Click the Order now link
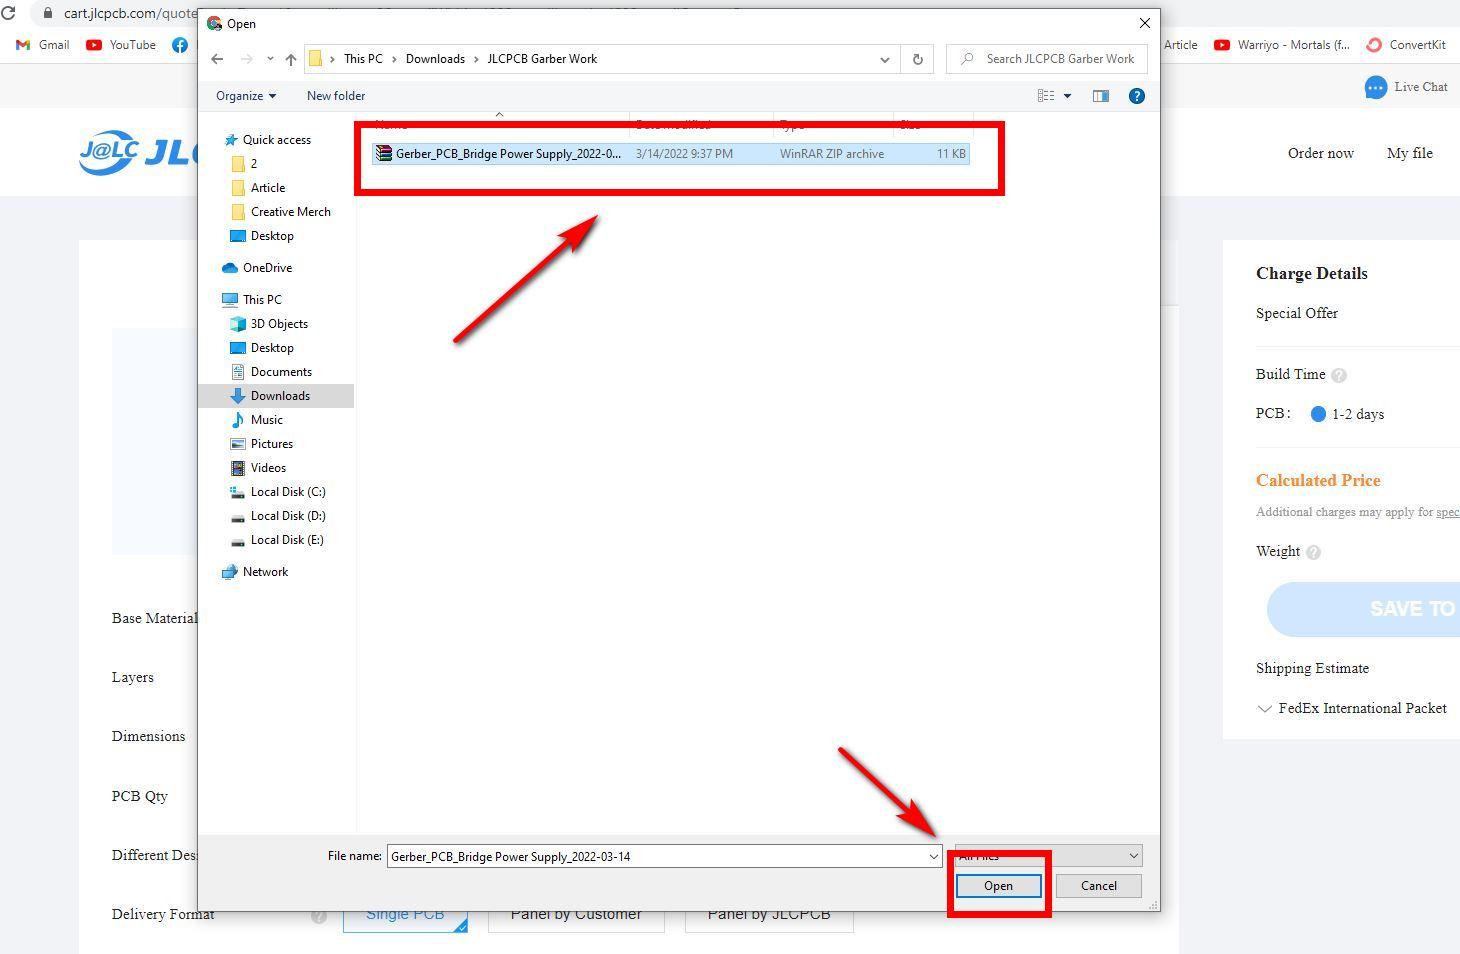 [x=1321, y=153]
